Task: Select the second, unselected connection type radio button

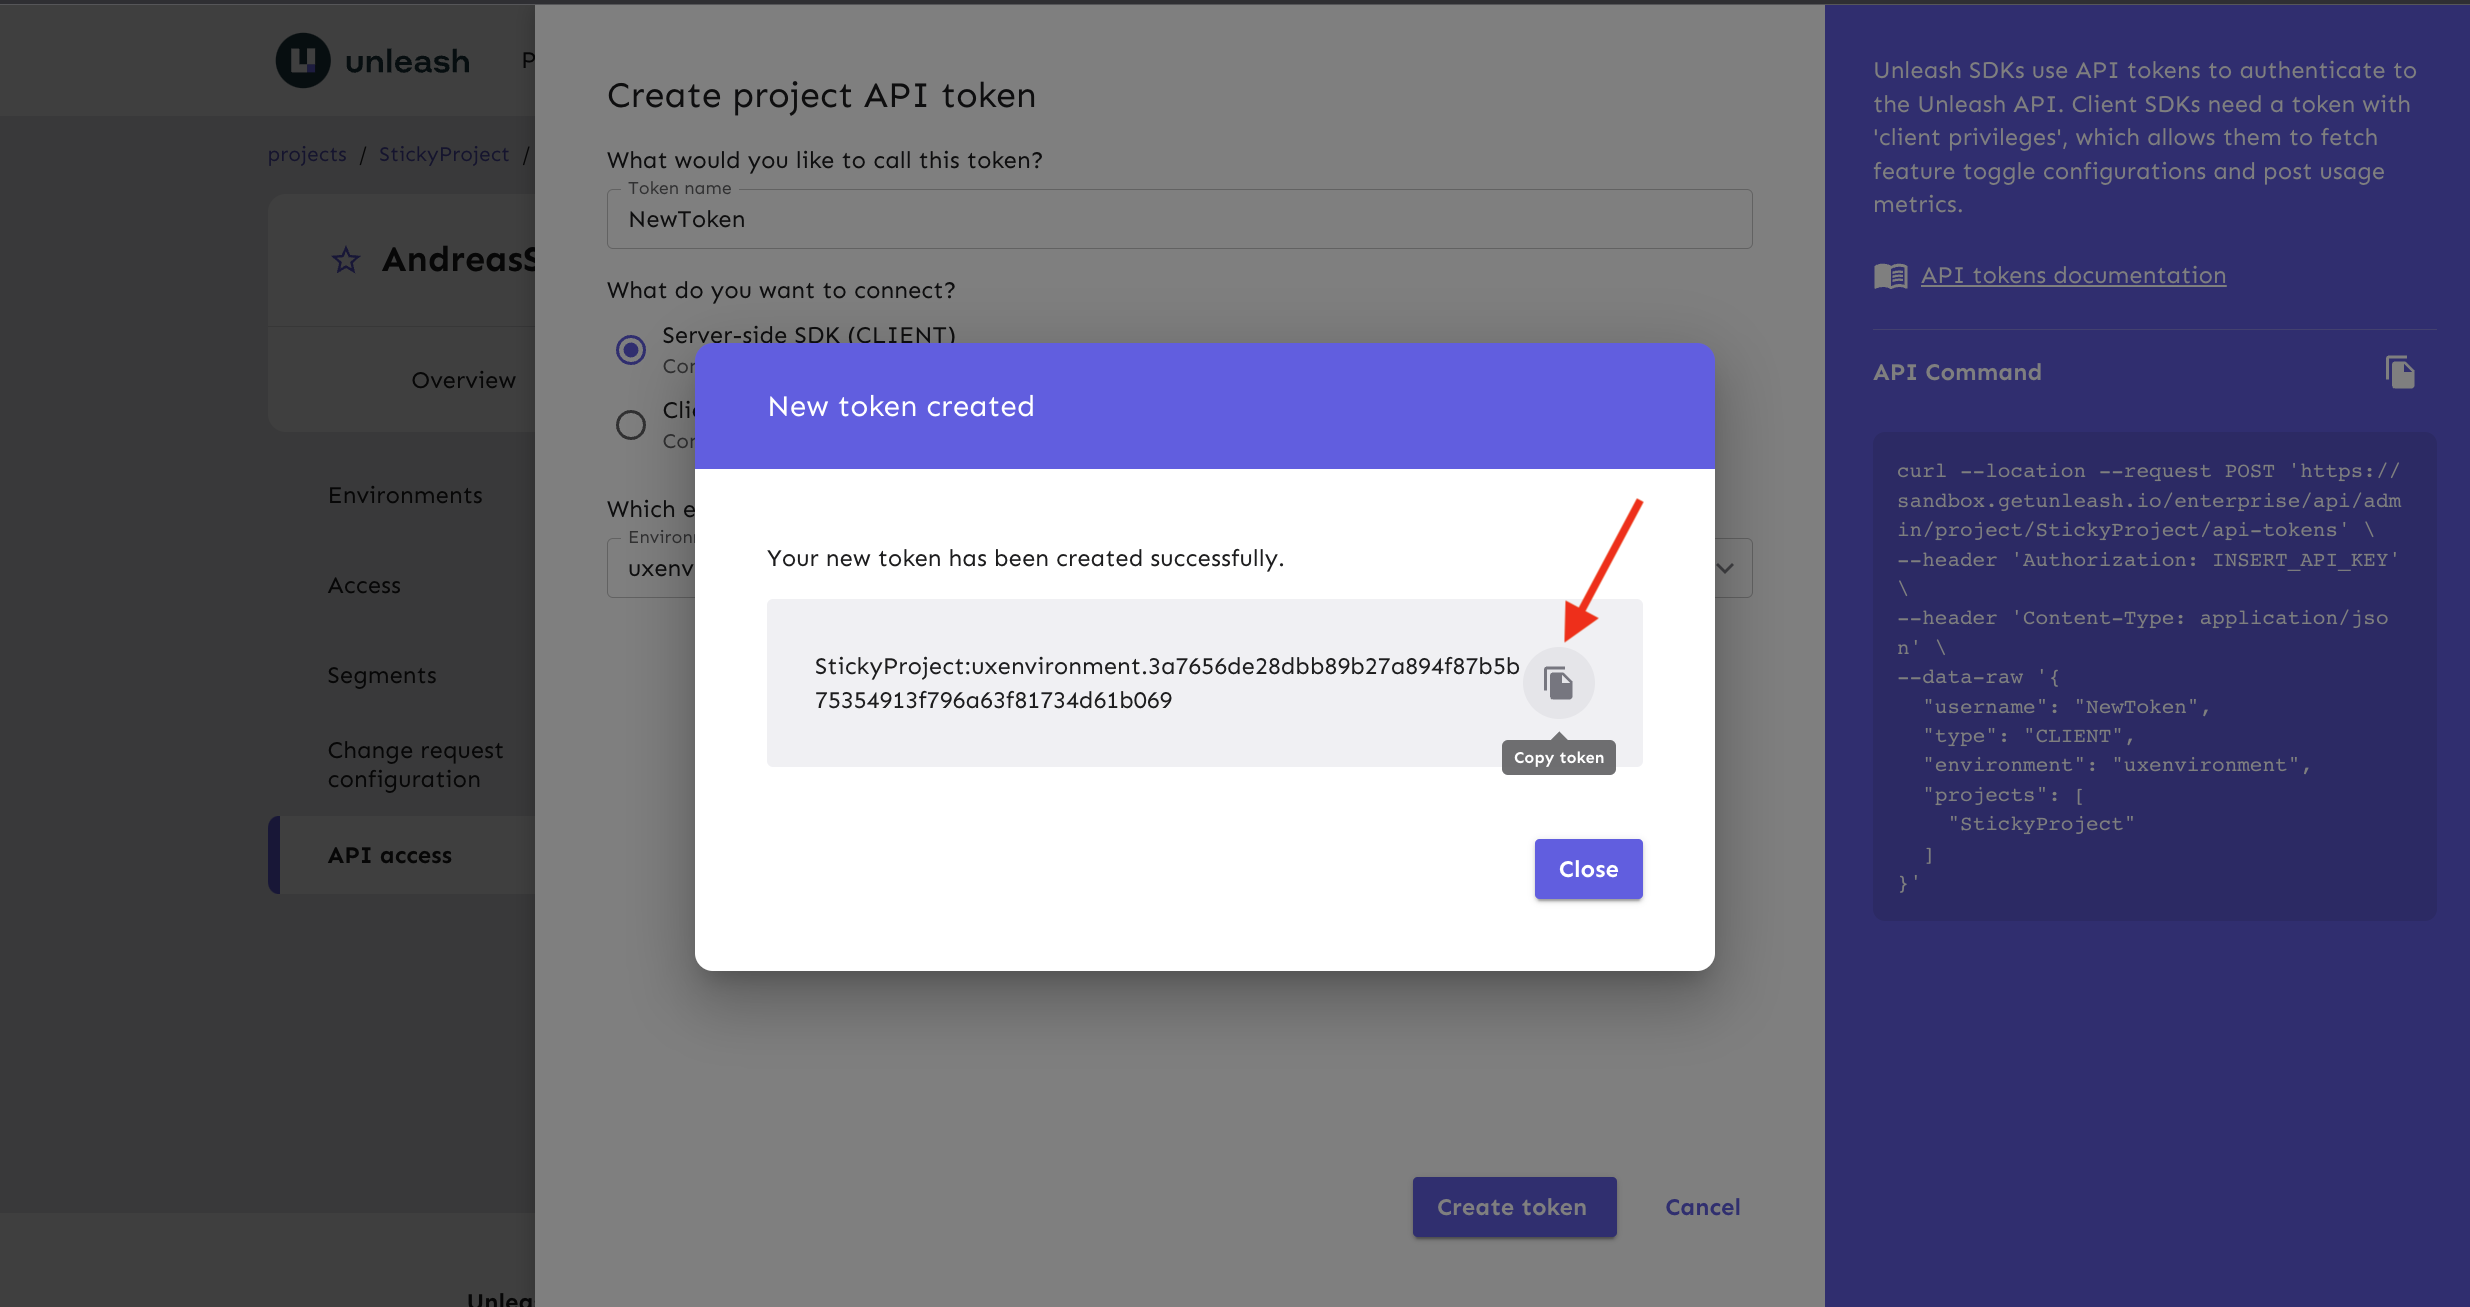Action: [631, 425]
